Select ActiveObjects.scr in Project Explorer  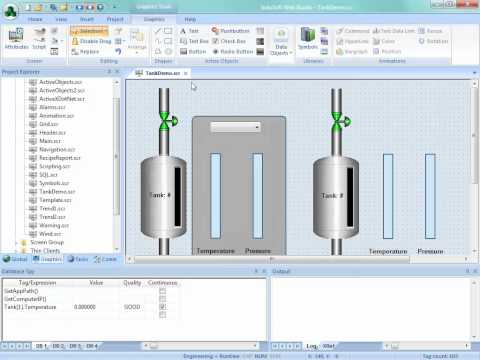point(60,82)
